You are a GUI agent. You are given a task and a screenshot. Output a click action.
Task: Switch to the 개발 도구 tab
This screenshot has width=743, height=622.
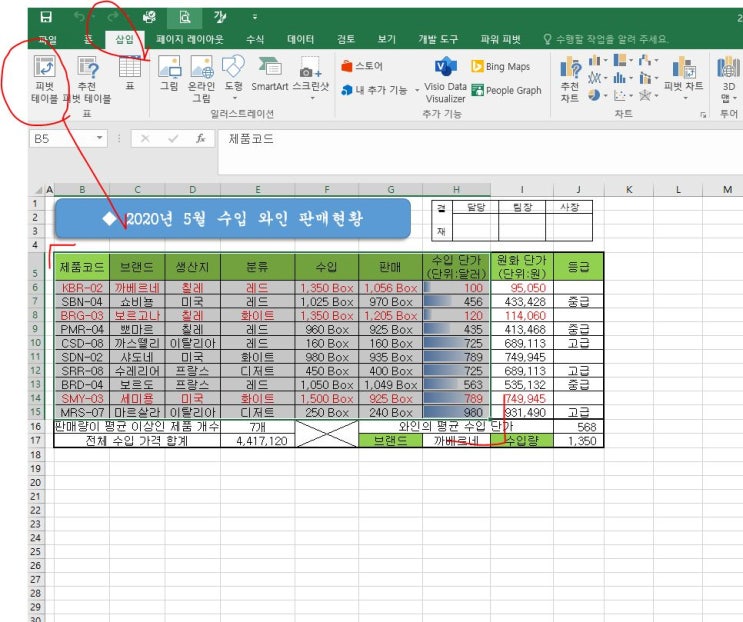pyautogui.click(x=438, y=39)
